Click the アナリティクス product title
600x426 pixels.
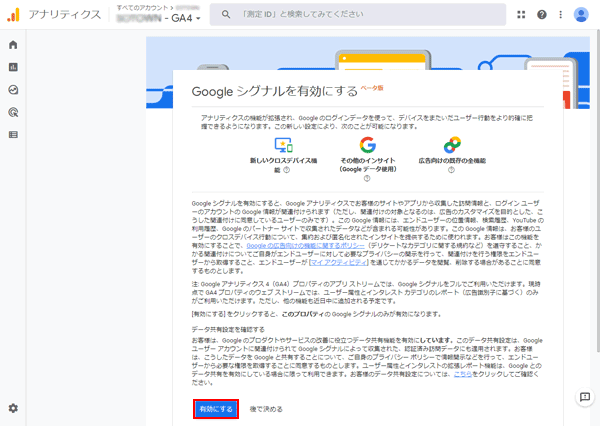pos(65,15)
